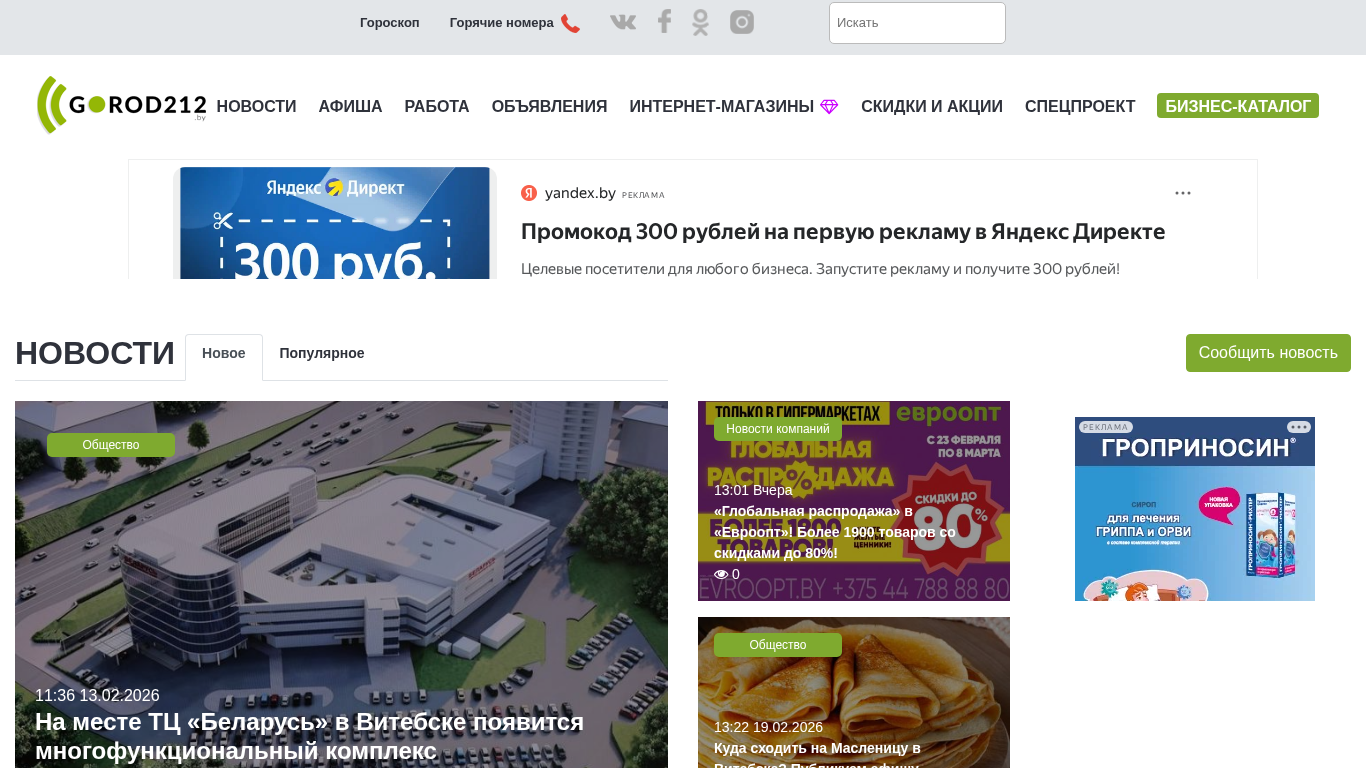Open the Yandex ad three-dot menu

click(x=1183, y=193)
